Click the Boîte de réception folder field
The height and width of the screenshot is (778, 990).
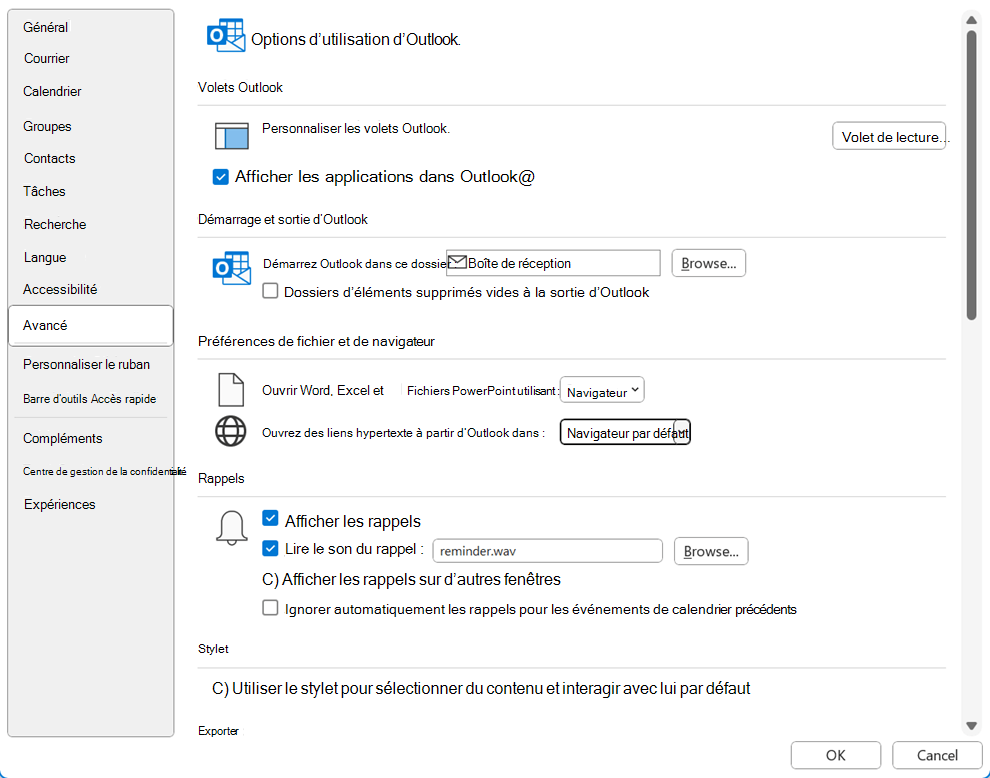coord(553,263)
